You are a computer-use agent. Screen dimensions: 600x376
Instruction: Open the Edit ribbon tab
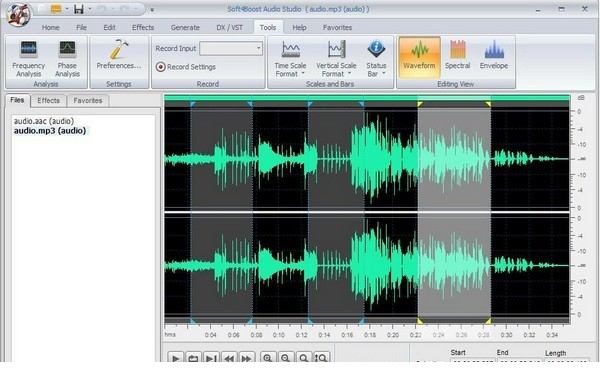click(109, 28)
